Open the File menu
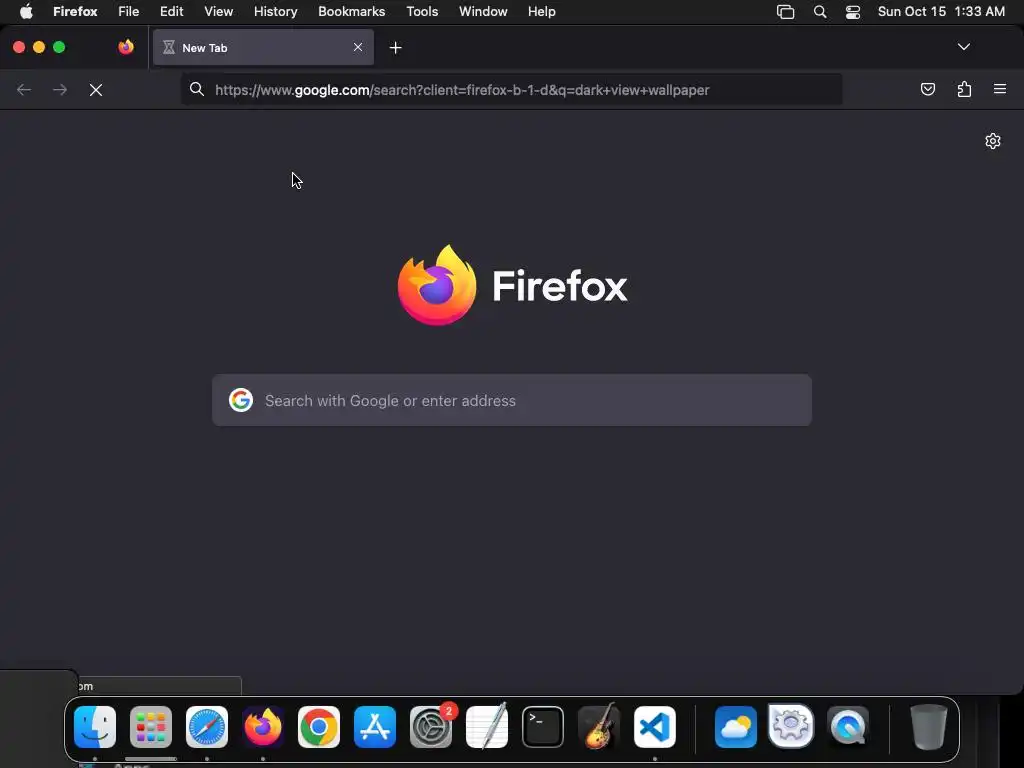 (129, 12)
